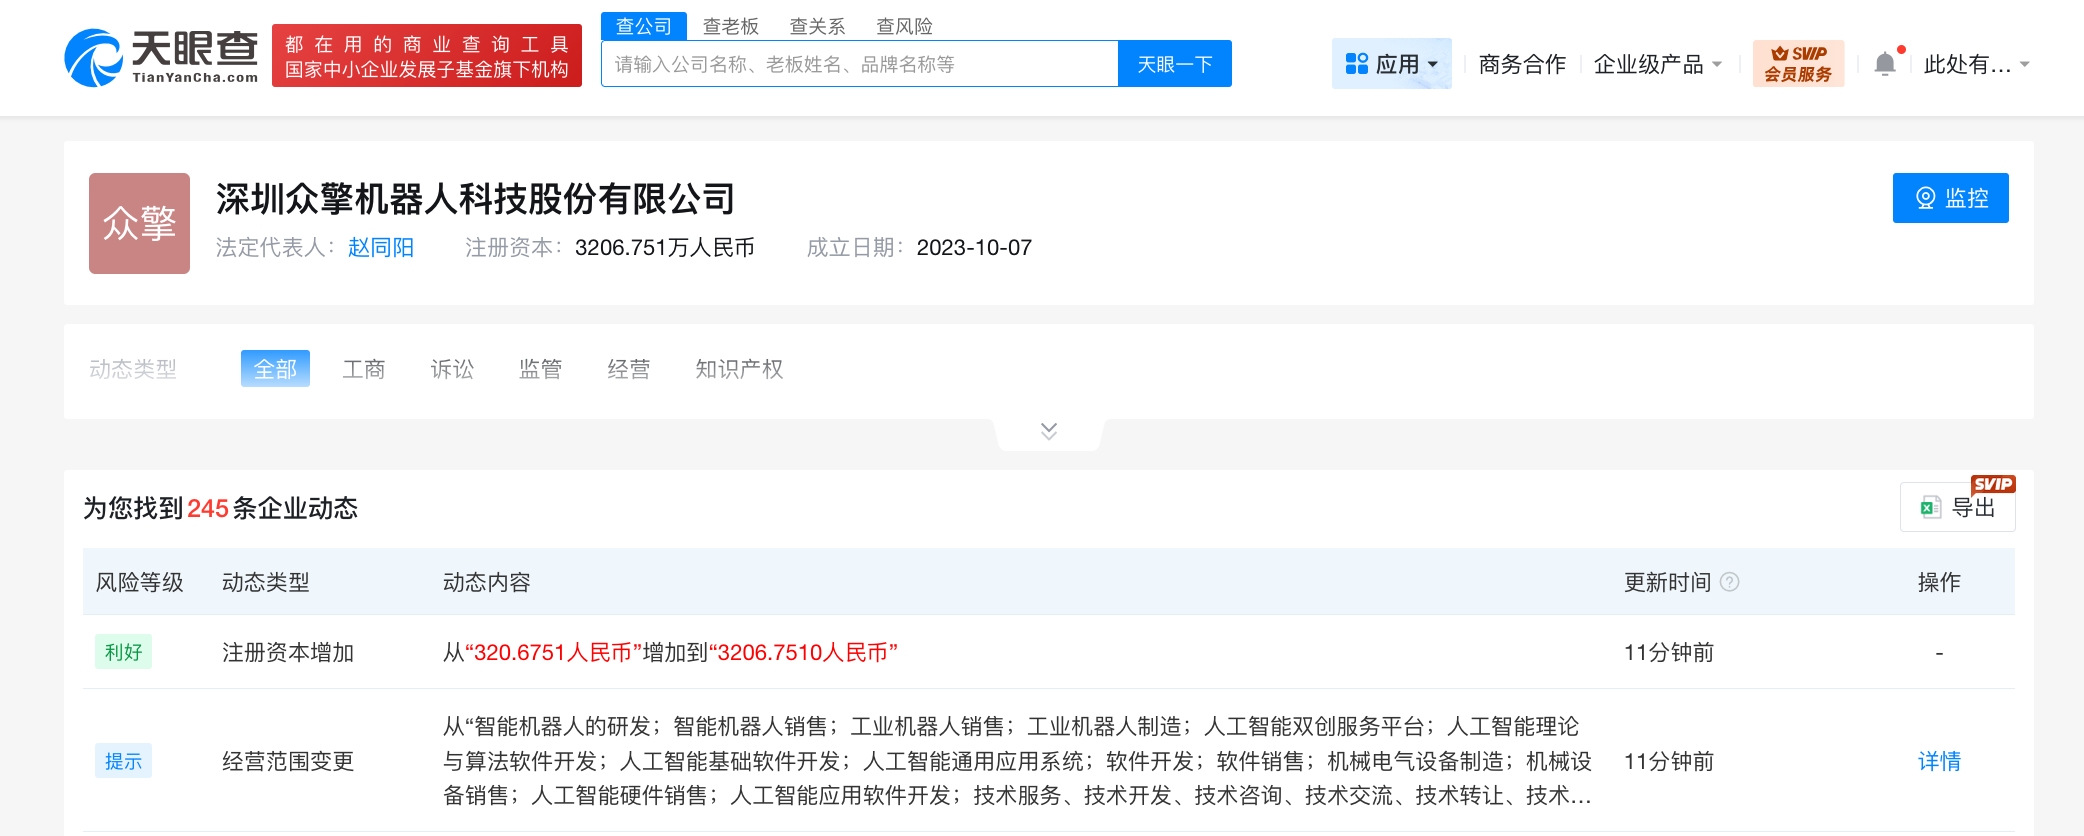Image resolution: width=2084 pixels, height=836 pixels.
Task: Filter dynamics by 诉讼
Action: click(x=452, y=369)
